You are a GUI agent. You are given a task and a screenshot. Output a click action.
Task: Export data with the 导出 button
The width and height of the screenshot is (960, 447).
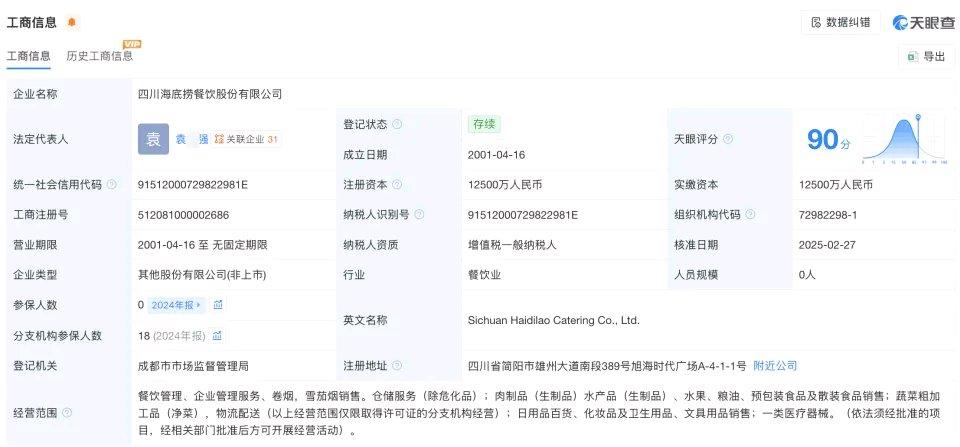click(x=927, y=56)
